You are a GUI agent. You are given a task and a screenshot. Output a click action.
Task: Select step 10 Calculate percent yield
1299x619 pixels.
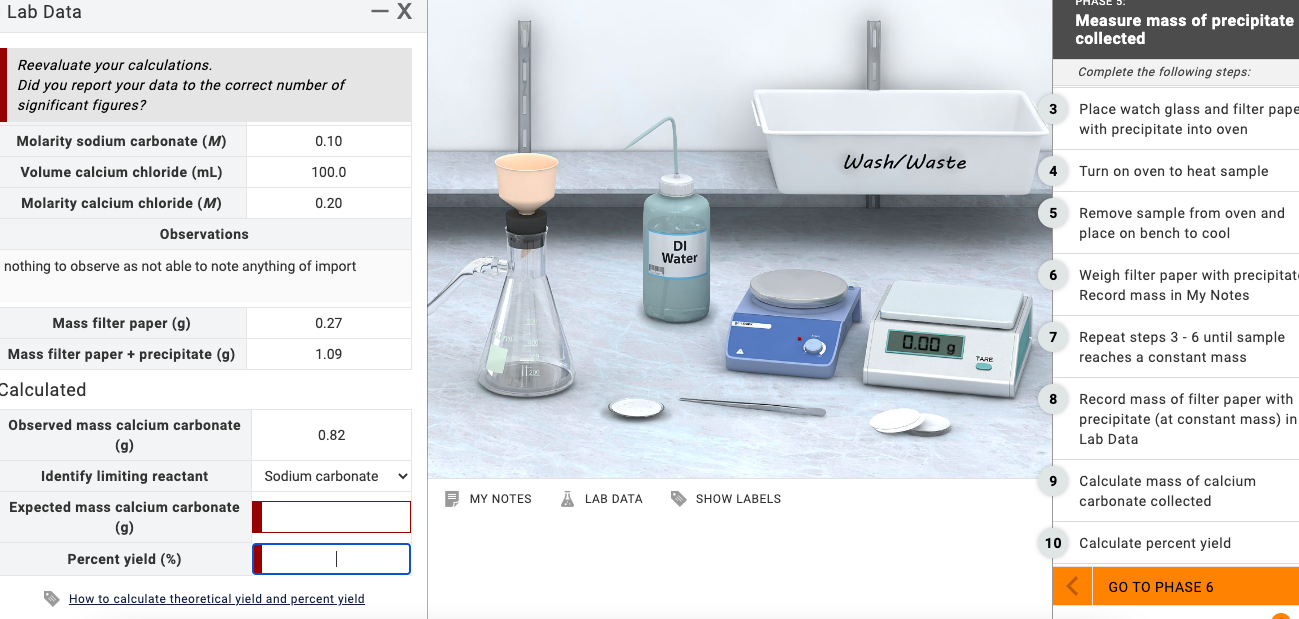pos(1176,543)
